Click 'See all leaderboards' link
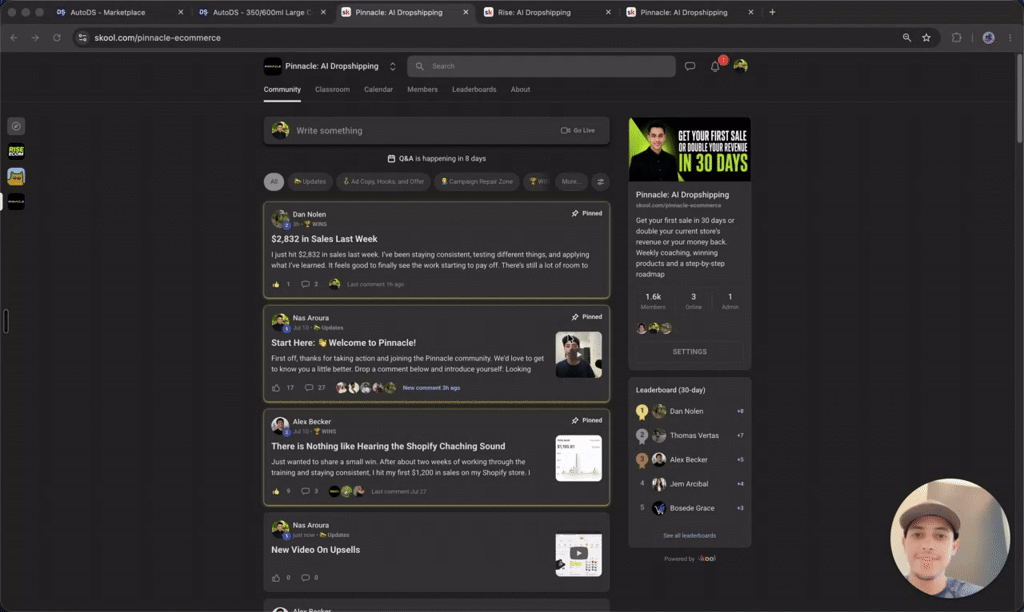This screenshot has height=612, width=1024. 690,536
